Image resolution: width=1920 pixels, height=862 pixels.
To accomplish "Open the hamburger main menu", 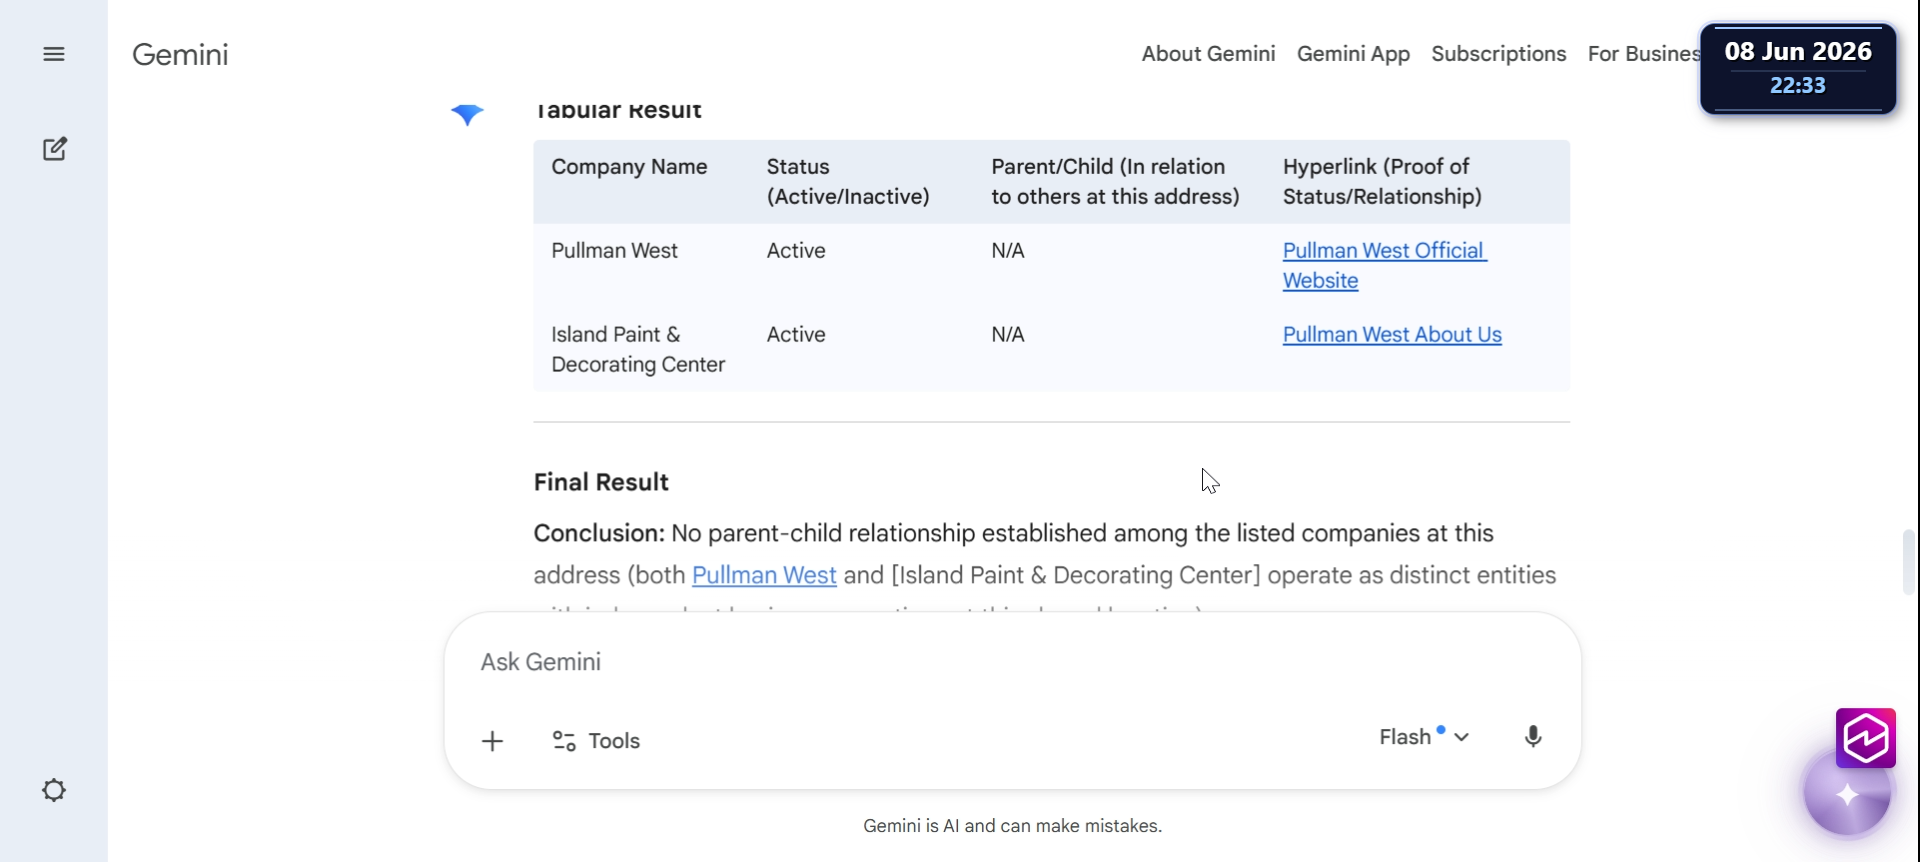I will coord(54,54).
